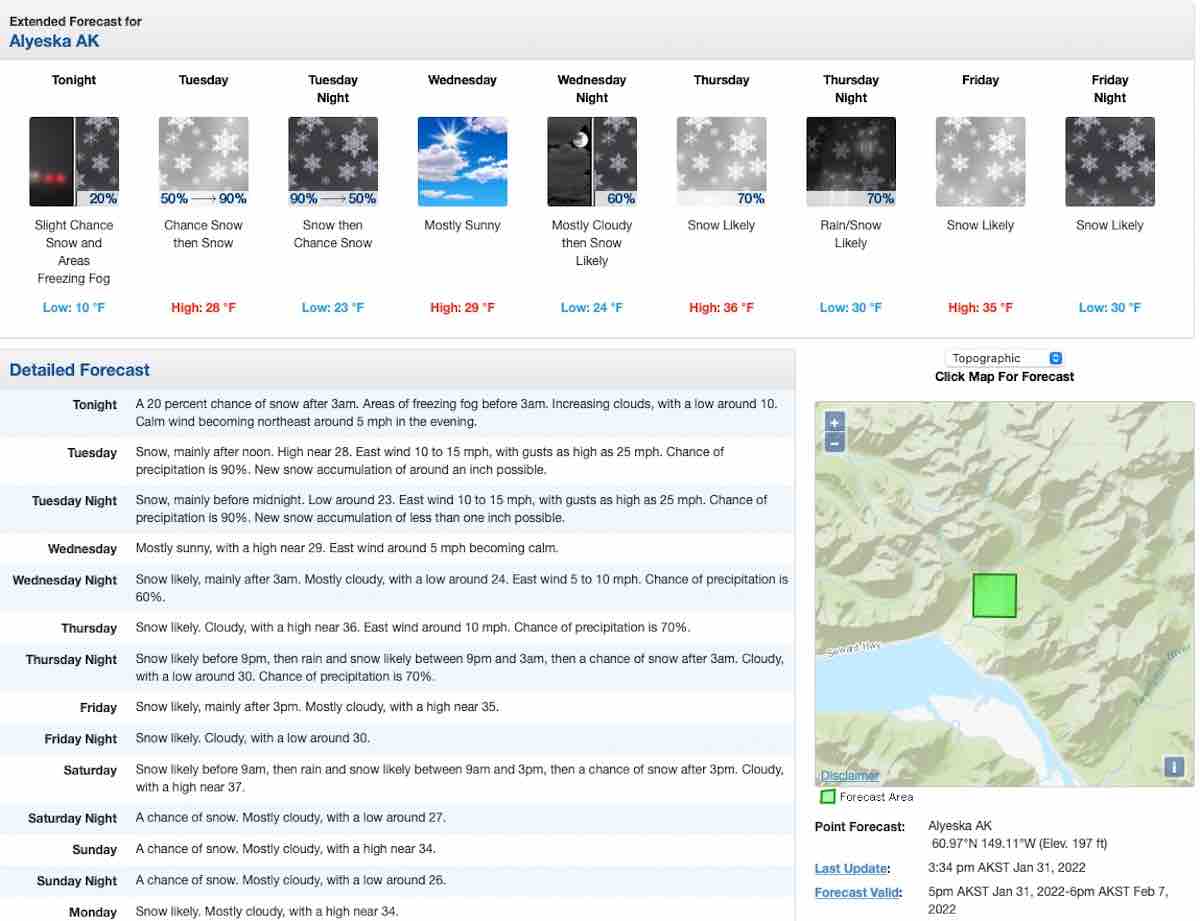This screenshot has width=1200, height=921.
Task: Click the Wednesday Night cloudy-snow icon
Action: tap(592, 162)
